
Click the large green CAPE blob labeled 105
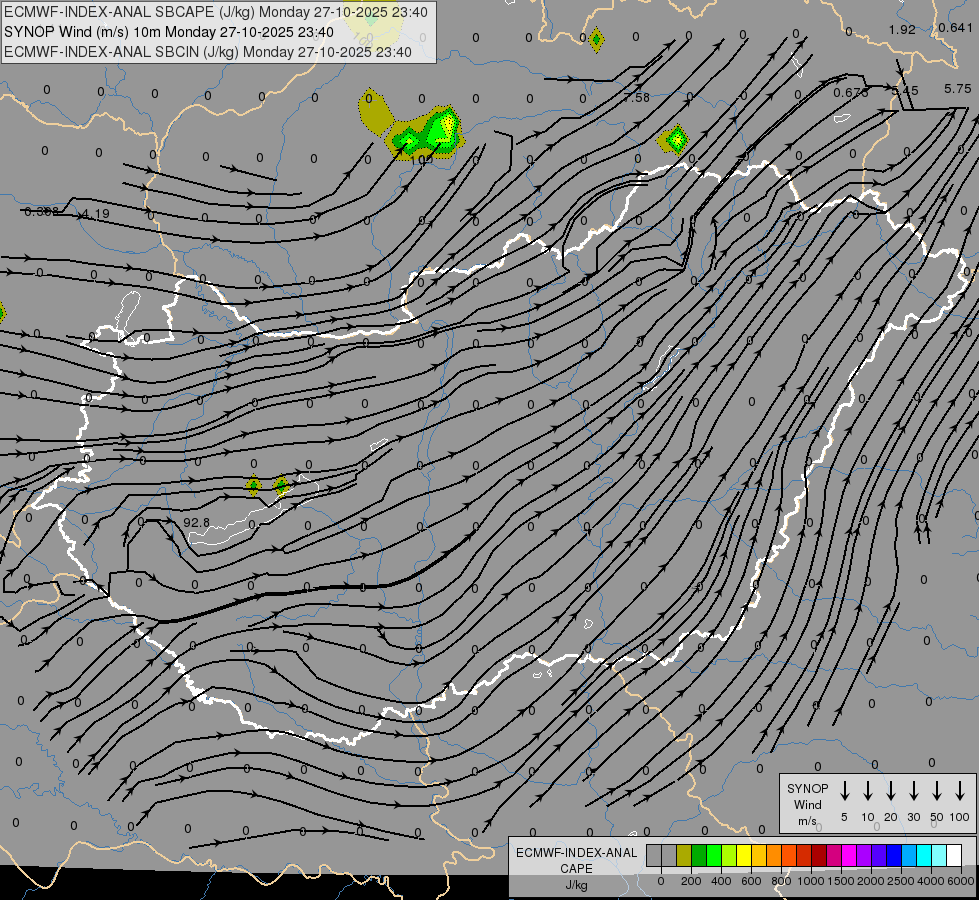pyautogui.click(x=426, y=133)
